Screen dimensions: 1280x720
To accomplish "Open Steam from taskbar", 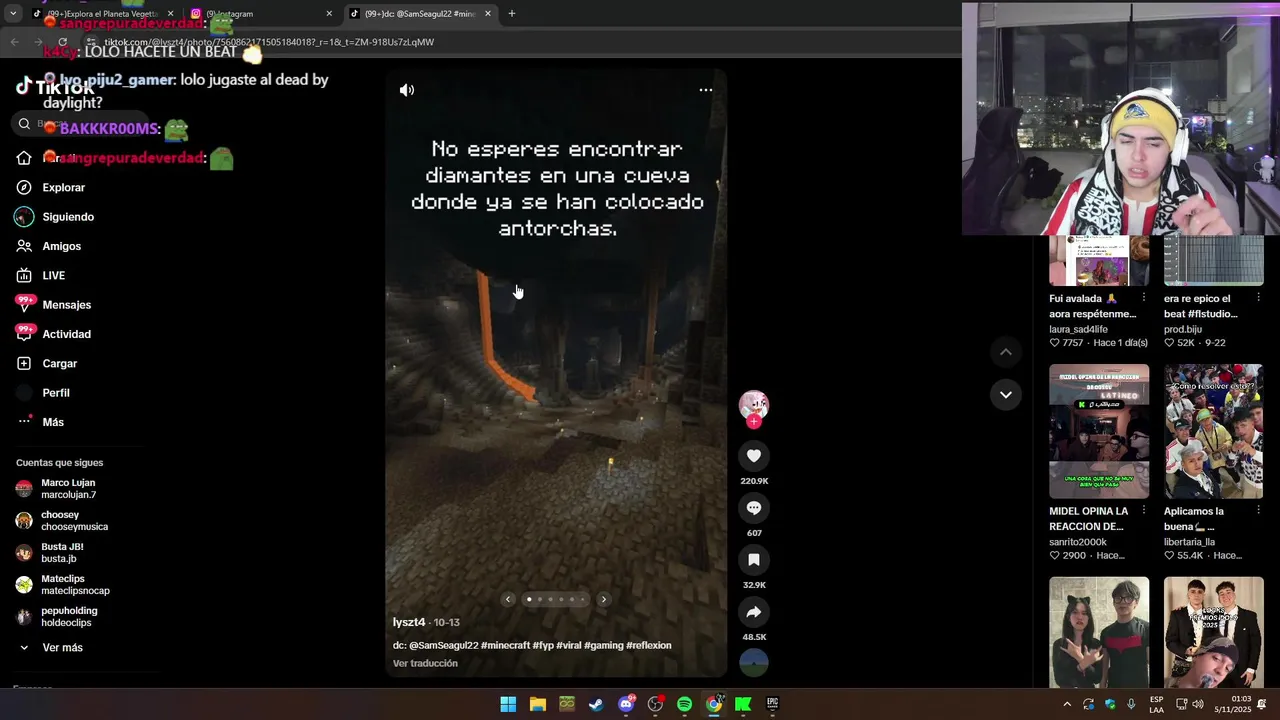I will coord(596,704).
